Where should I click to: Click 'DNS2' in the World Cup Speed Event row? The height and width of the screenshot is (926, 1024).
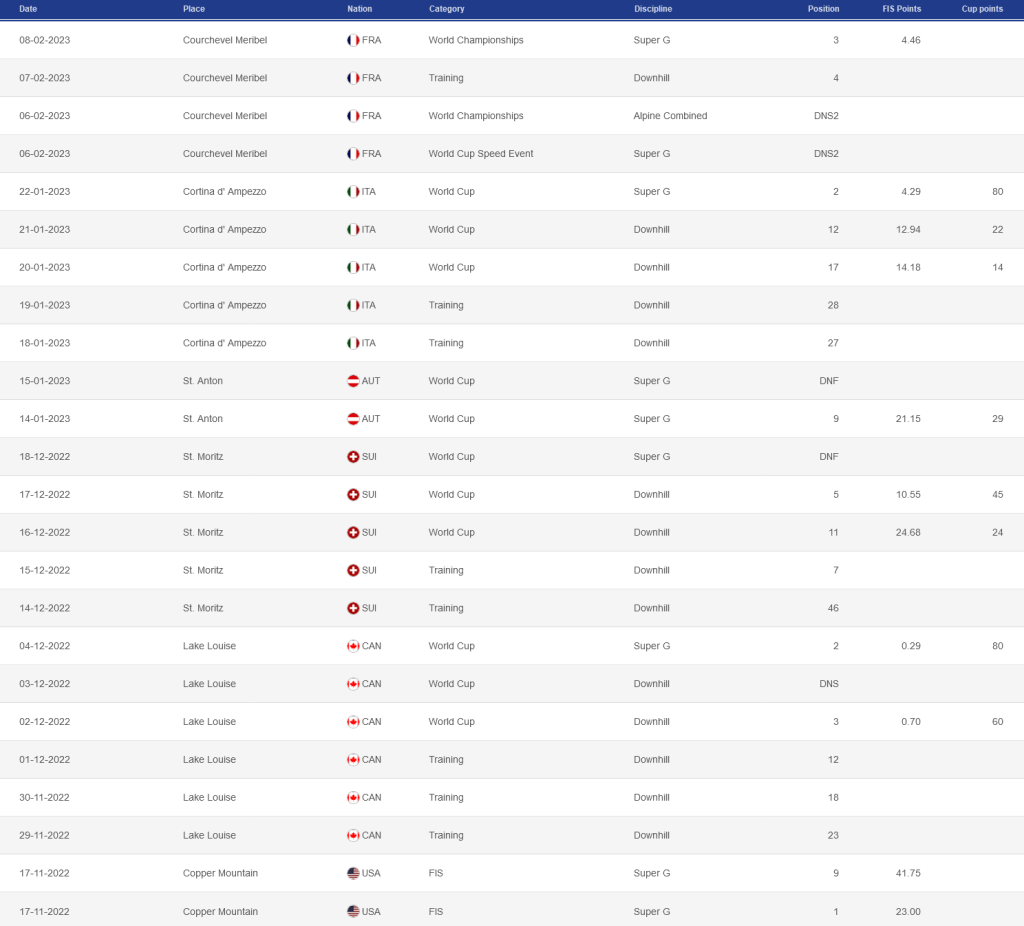point(826,153)
